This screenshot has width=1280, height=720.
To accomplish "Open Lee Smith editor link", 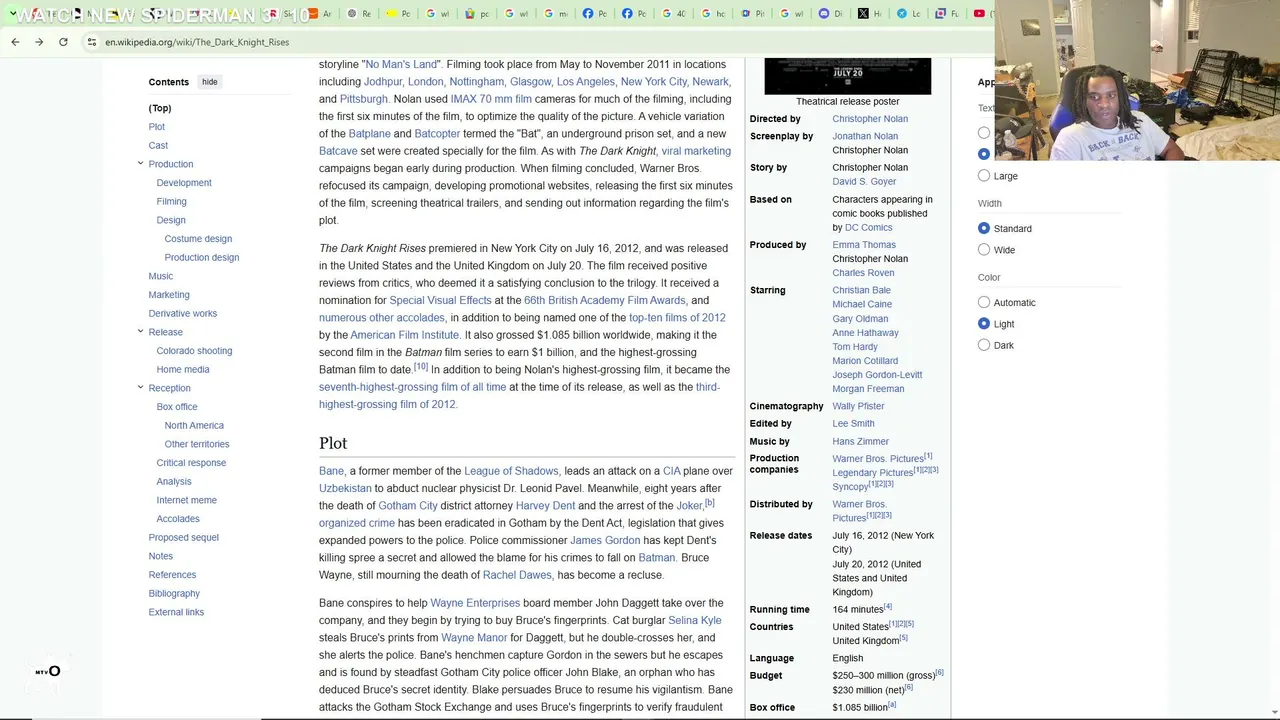I will click(853, 424).
